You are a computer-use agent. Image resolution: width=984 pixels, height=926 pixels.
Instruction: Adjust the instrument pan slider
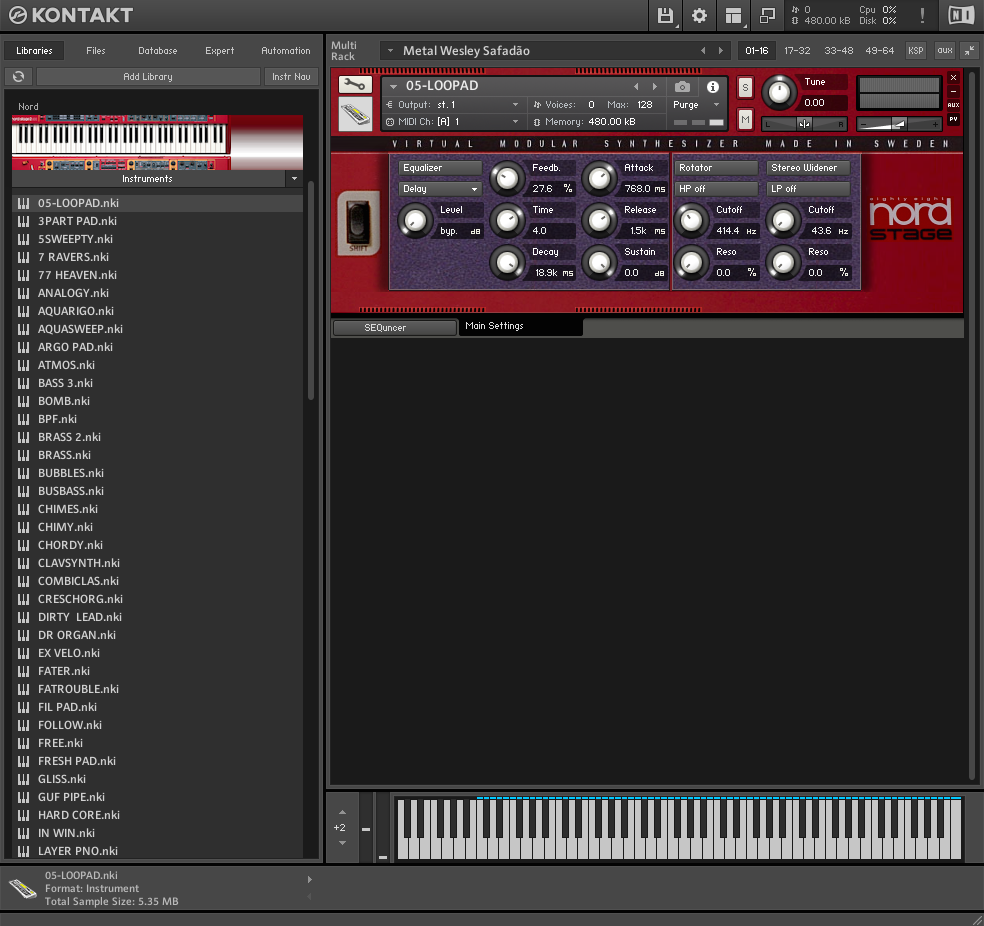coord(804,124)
